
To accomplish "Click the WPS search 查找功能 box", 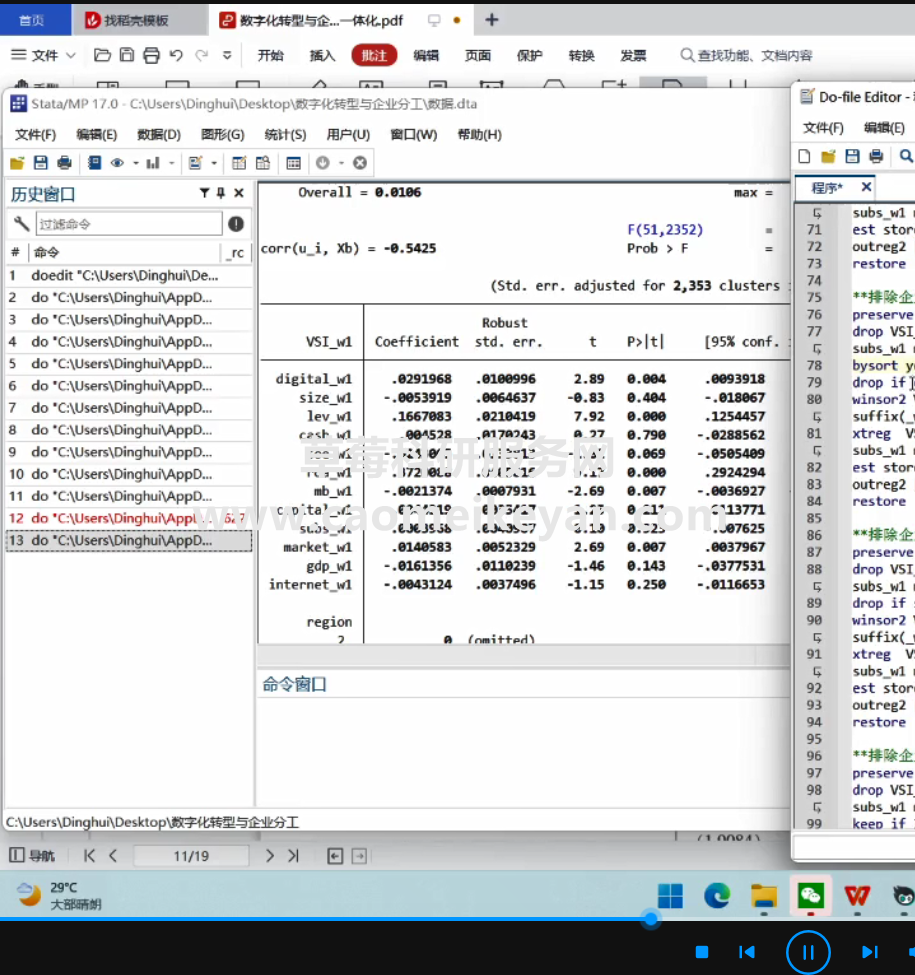I will pos(747,55).
